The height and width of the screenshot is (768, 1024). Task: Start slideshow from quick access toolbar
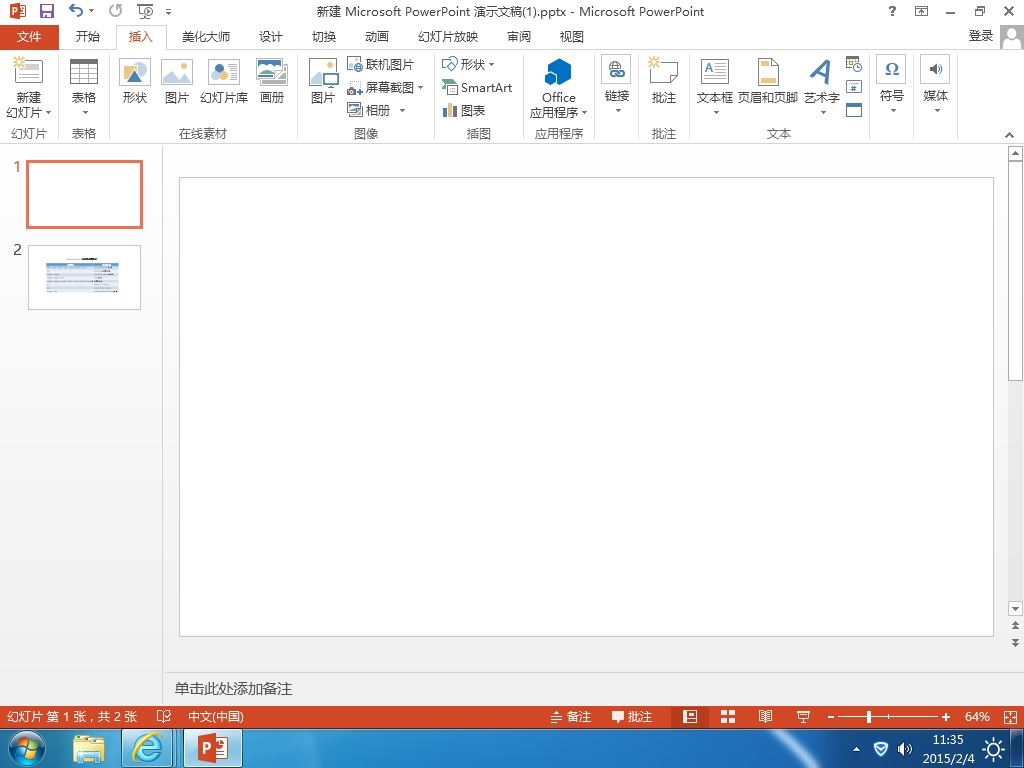(x=145, y=11)
